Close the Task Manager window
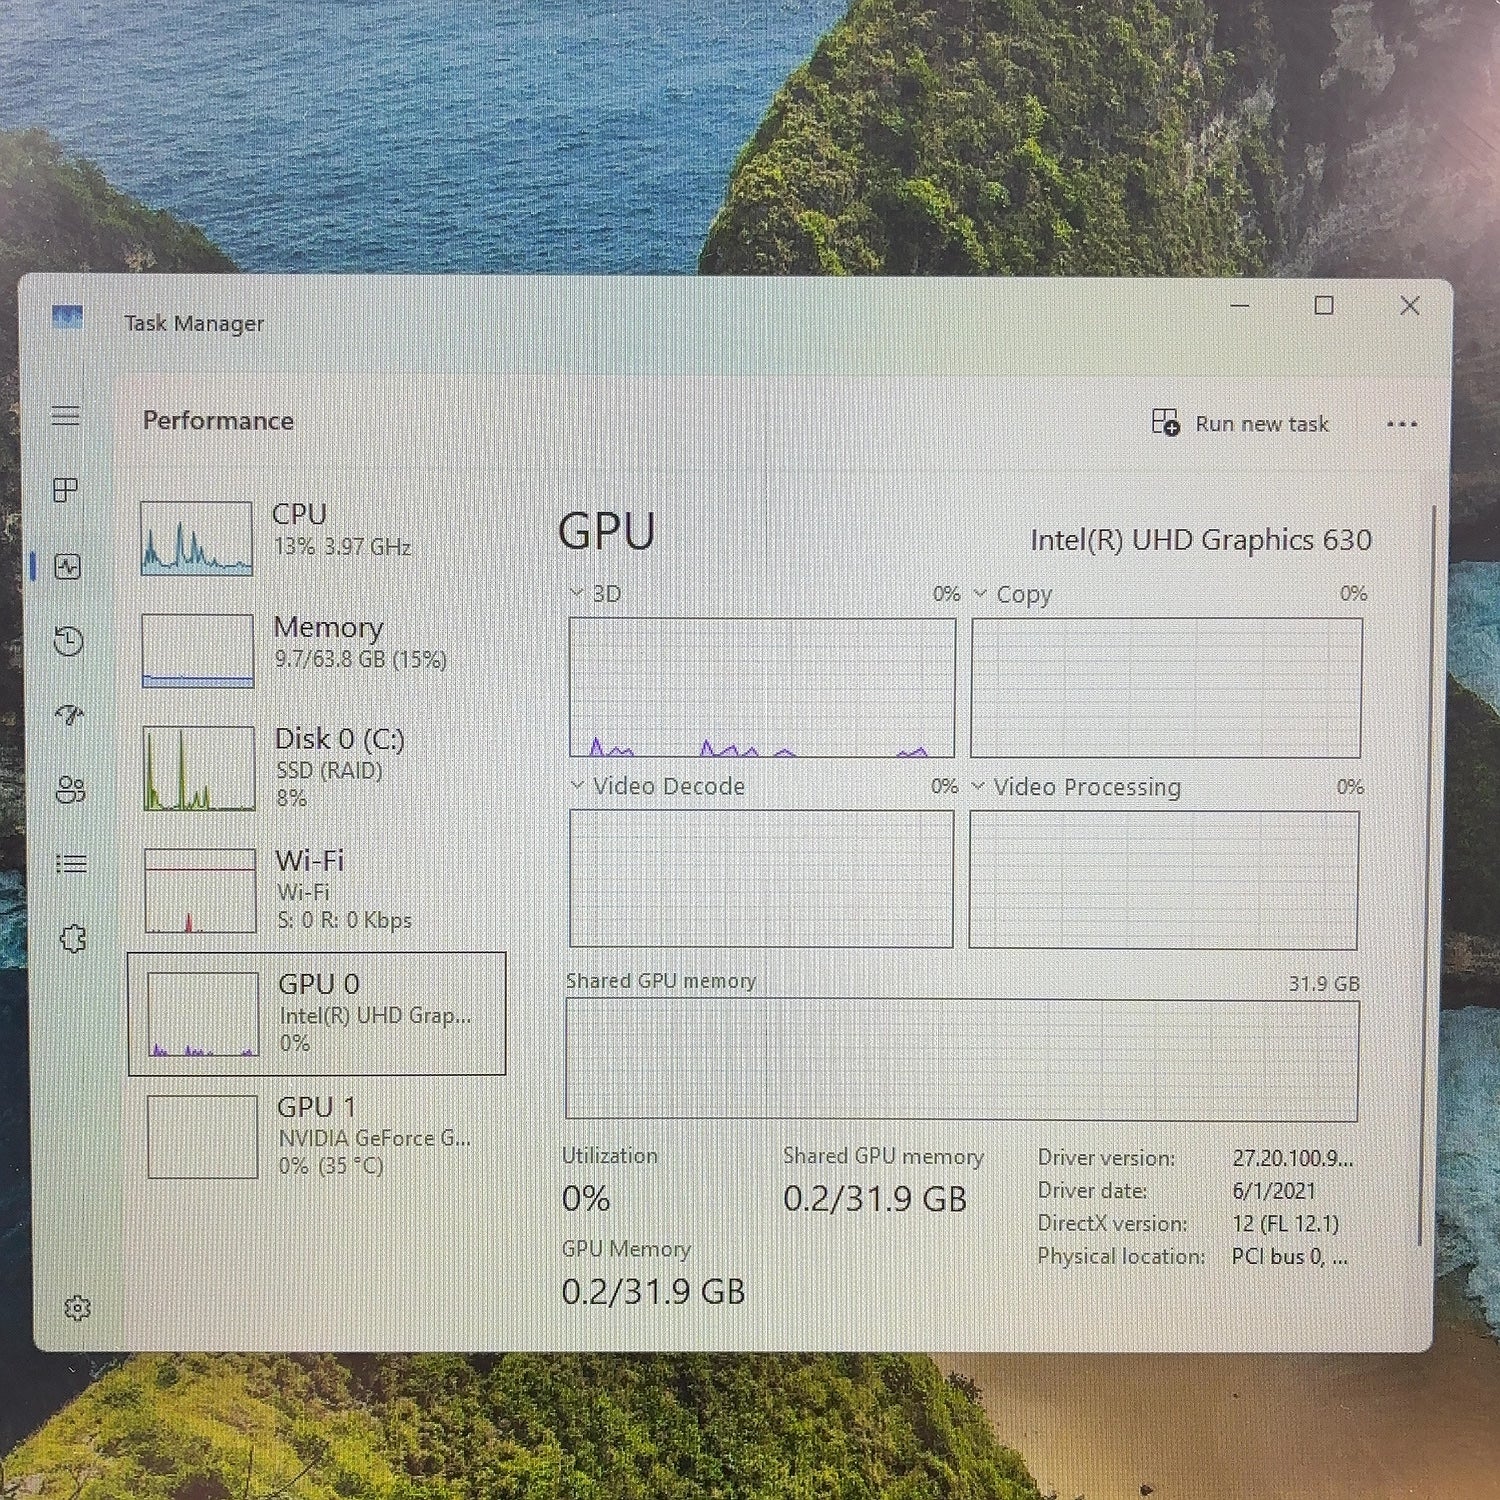This screenshot has height=1500, width=1500. pos(1410,305)
